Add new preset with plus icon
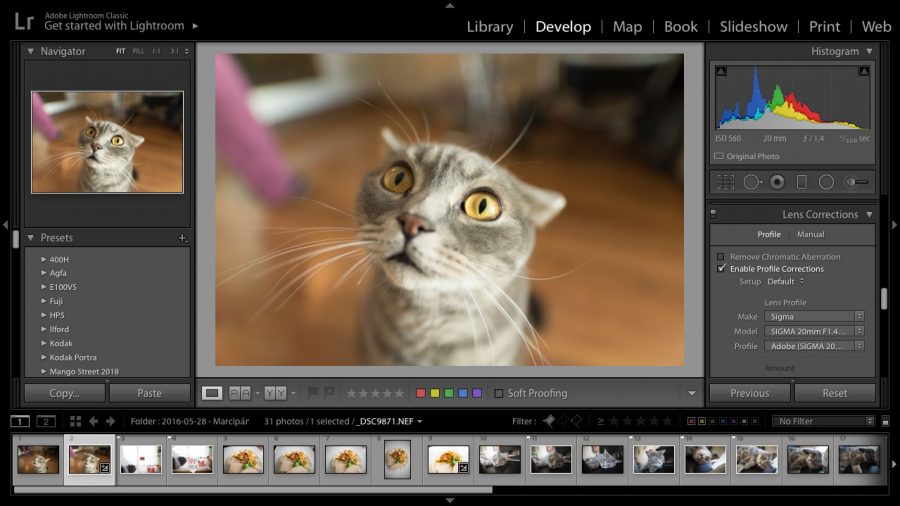Screen dimensions: 900x506 182,238
